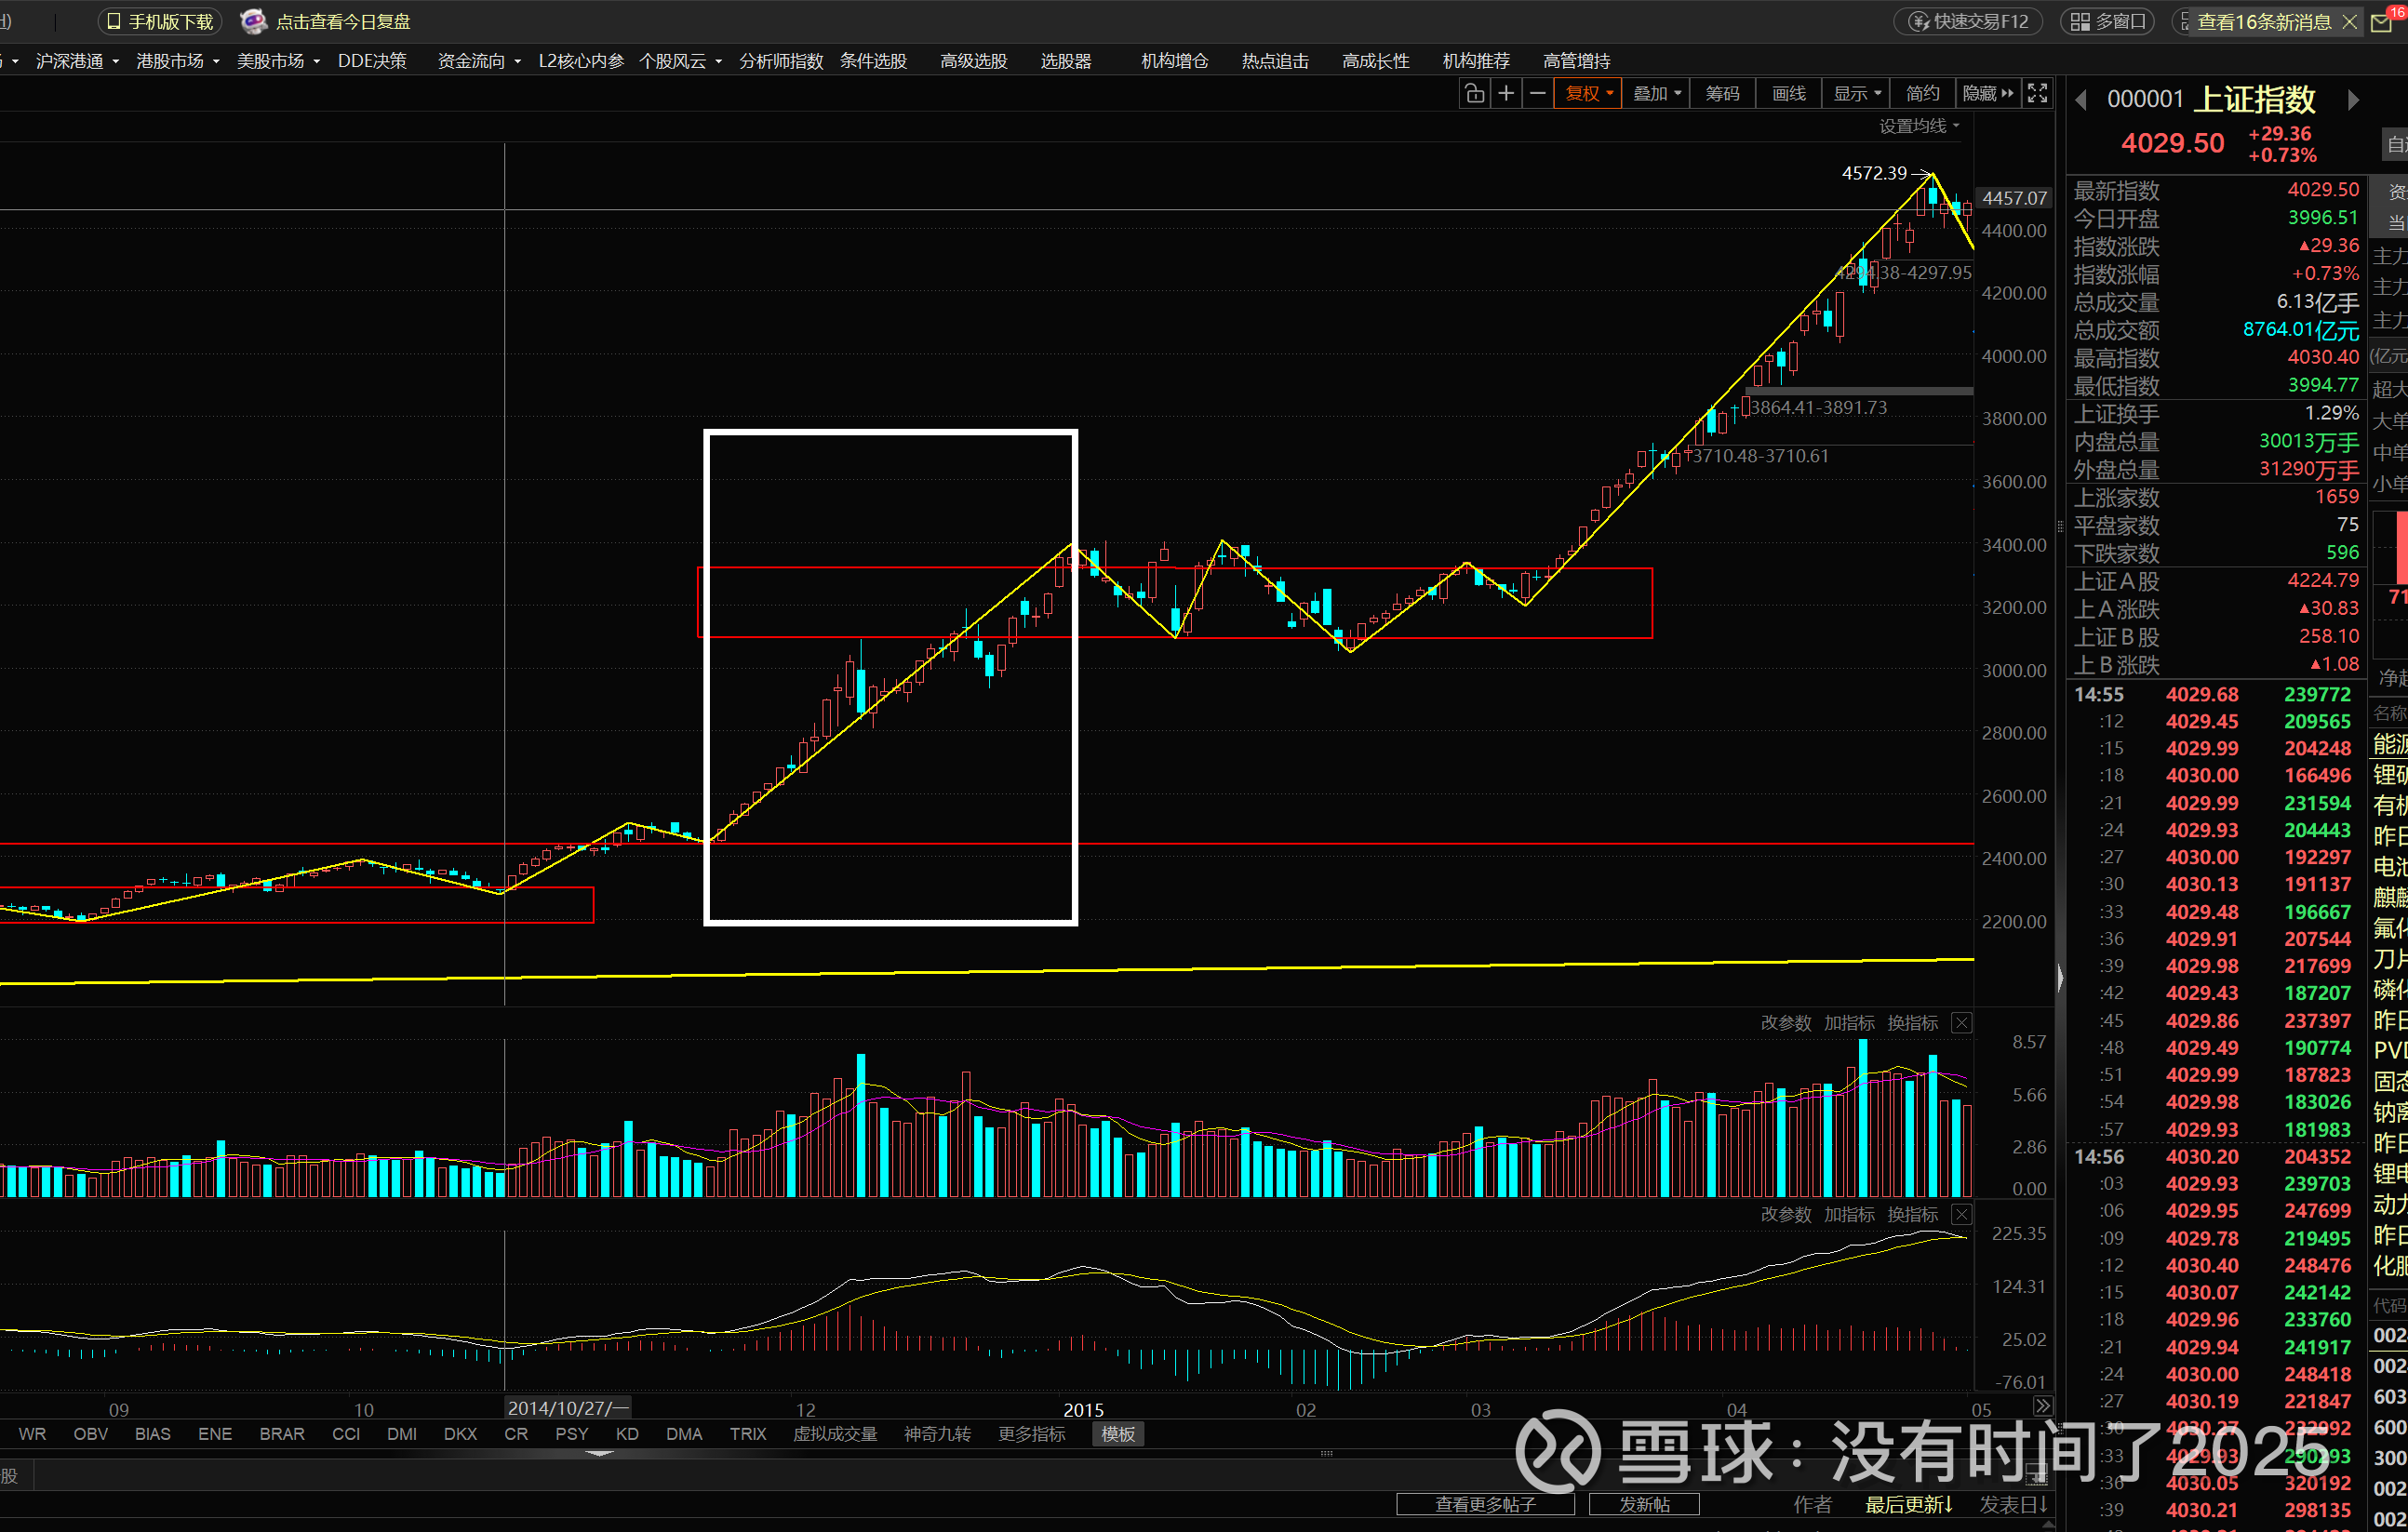Dismiss the 16 new messages notification

pyautogui.click(x=2350, y=22)
